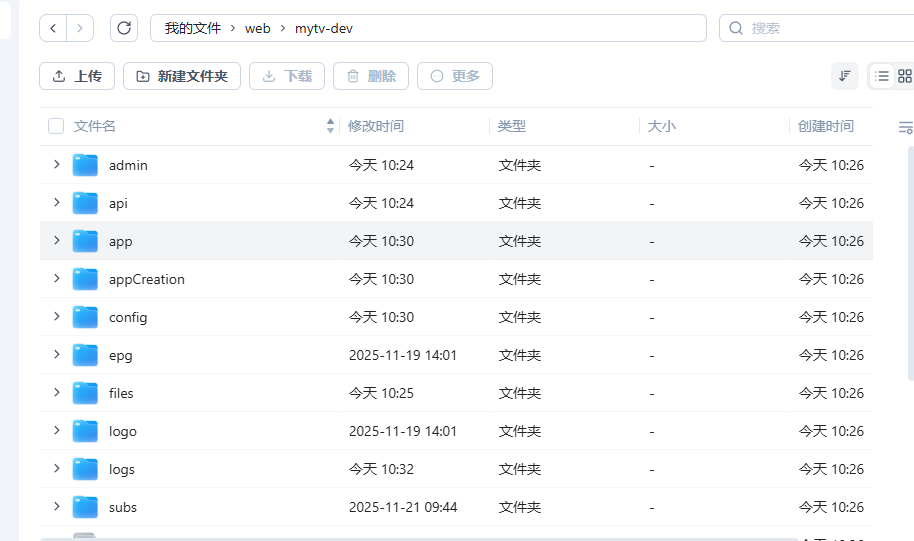Click the logs folder icon

click(85, 469)
